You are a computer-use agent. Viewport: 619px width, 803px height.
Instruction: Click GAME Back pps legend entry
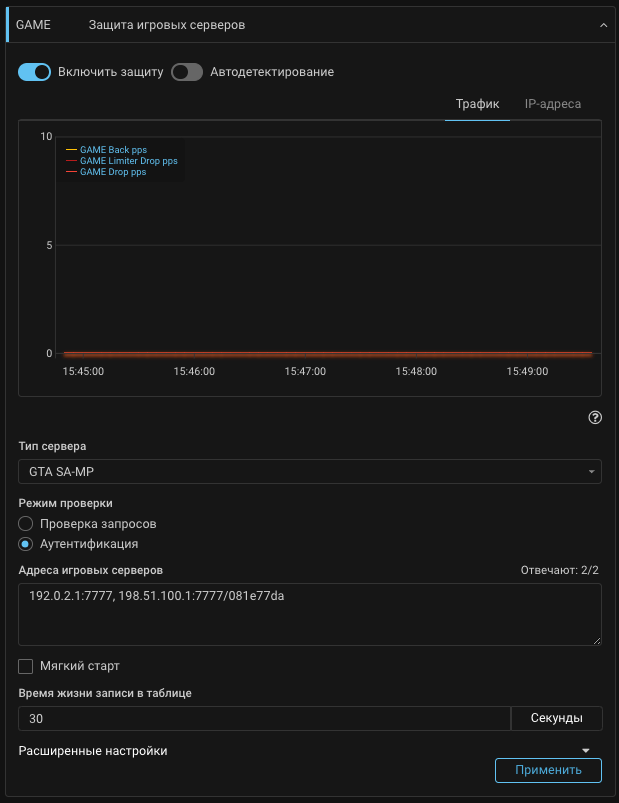click(x=113, y=150)
